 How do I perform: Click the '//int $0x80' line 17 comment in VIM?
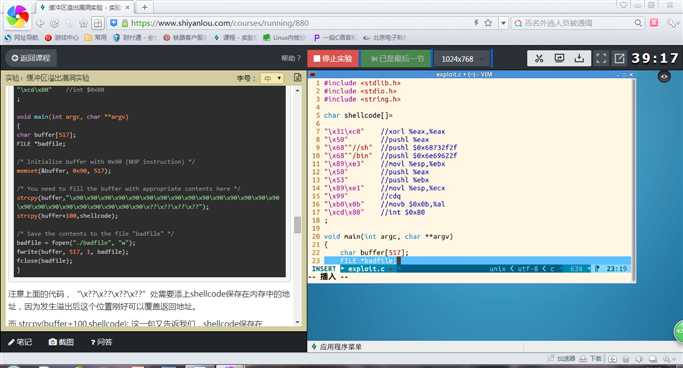click(x=402, y=213)
